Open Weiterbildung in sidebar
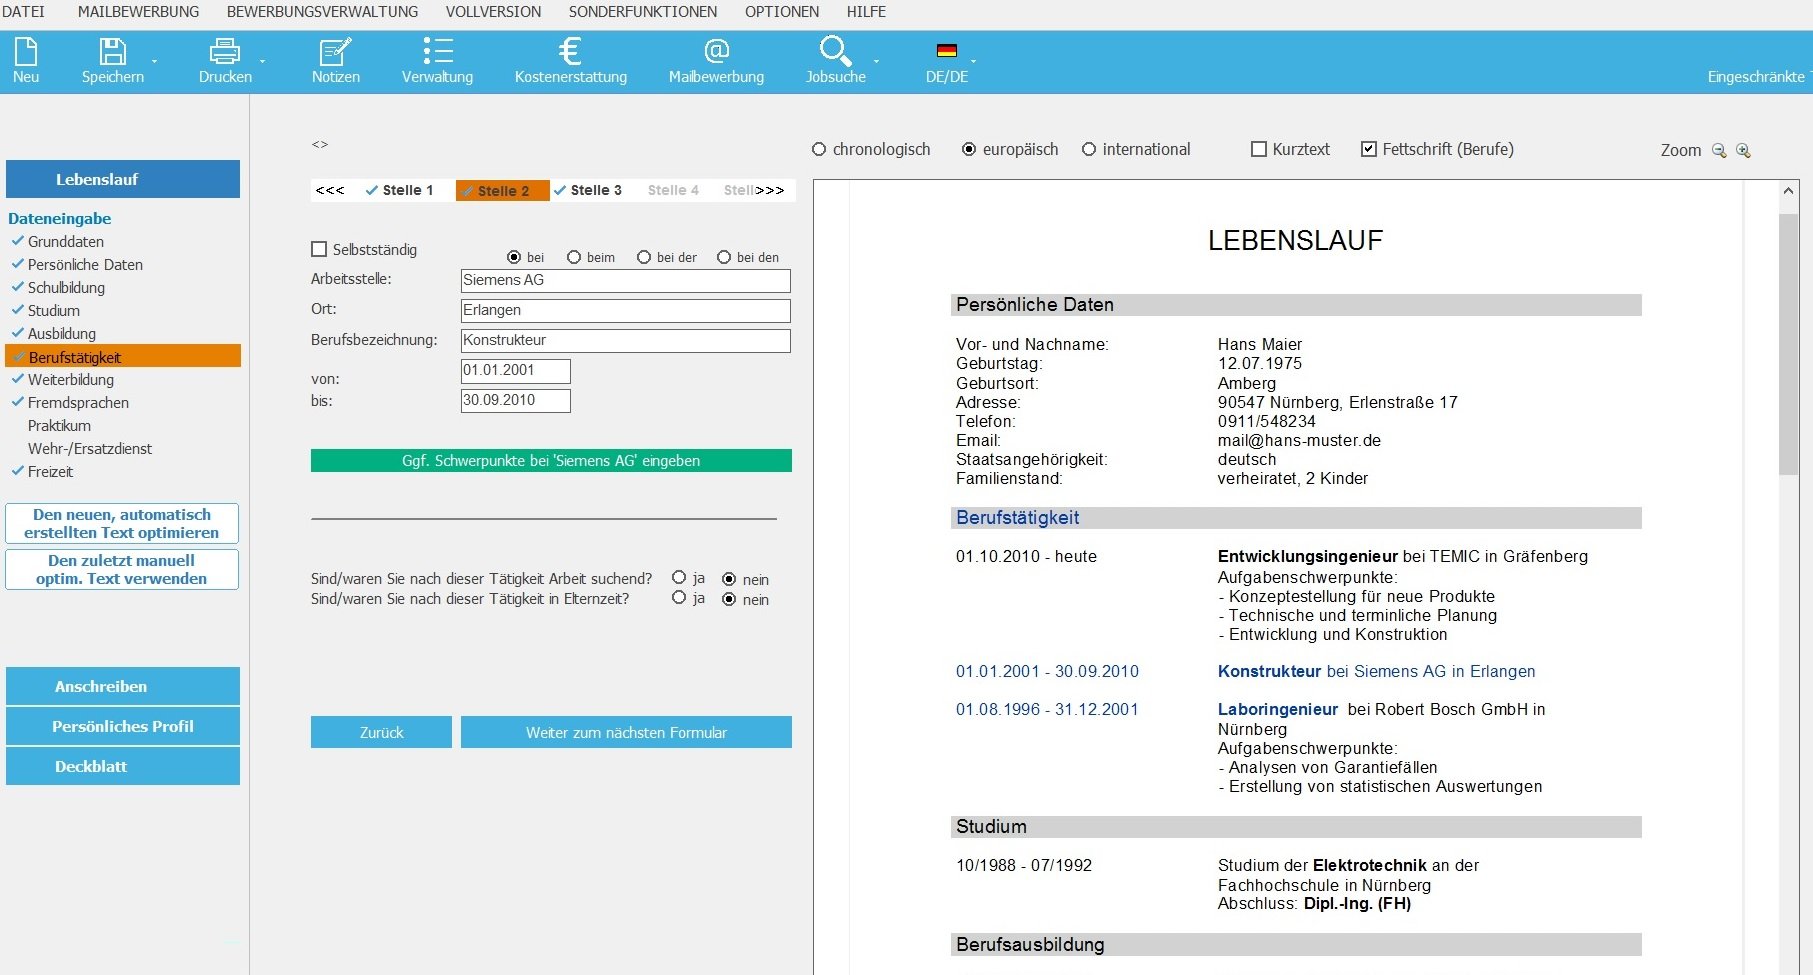1813x975 pixels. click(x=71, y=379)
